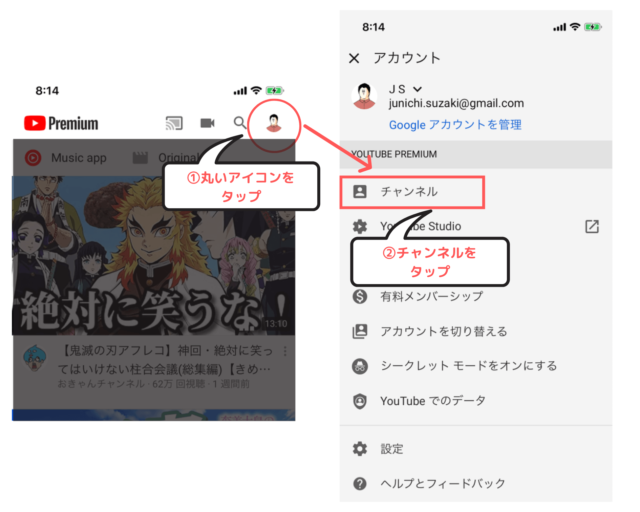Open Google アカウントを管理 link

pyautogui.click(x=455, y=125)
